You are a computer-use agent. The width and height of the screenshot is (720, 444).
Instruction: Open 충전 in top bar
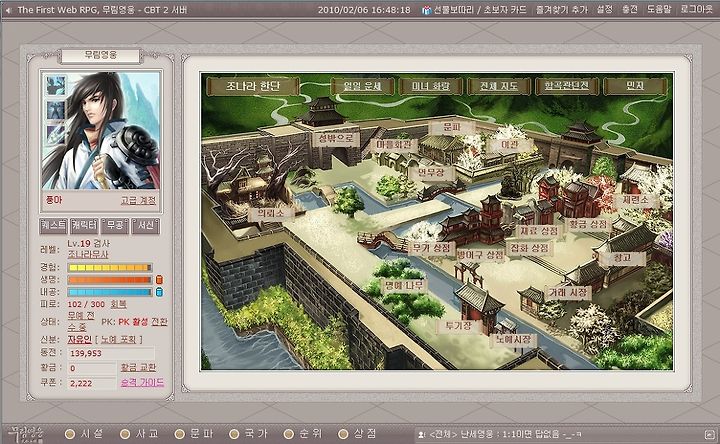pos(630,10)
